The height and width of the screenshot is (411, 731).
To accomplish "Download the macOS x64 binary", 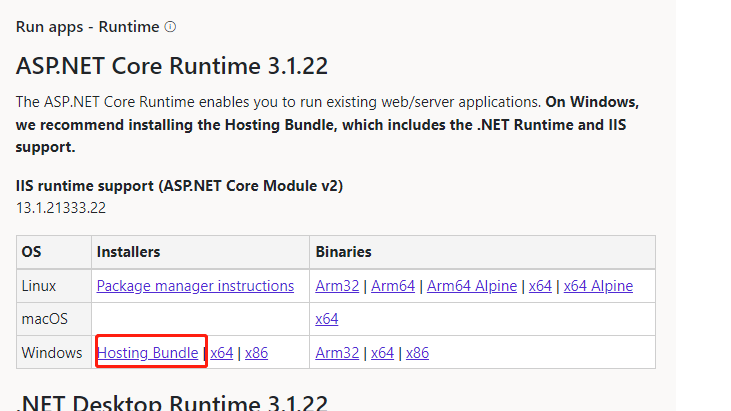I will pyautogui.click(x=327, y=319).
